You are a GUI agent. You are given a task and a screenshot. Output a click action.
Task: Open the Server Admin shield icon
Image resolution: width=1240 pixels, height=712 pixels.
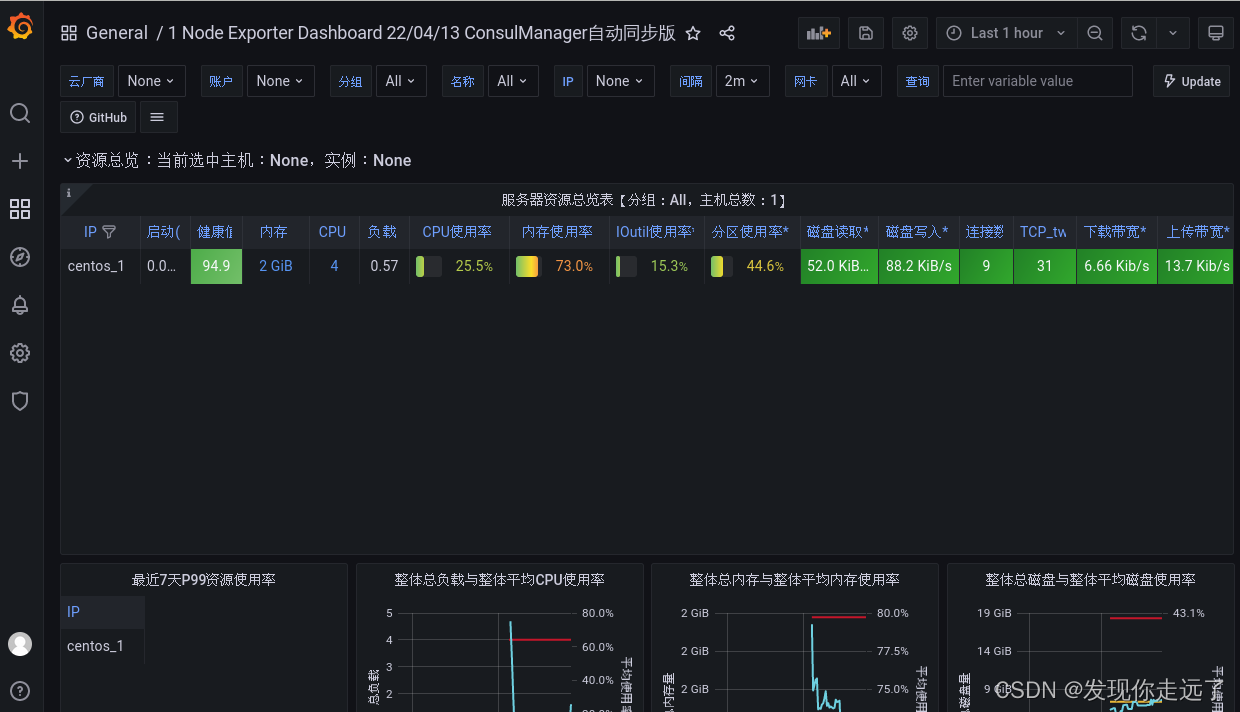pos(20,401)
